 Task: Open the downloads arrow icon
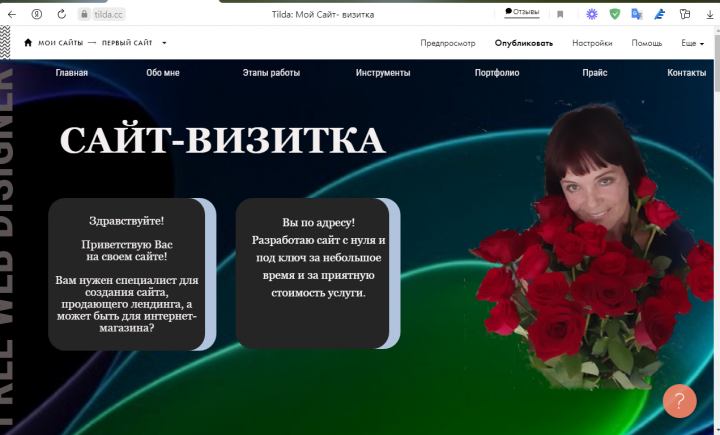(709, 15)
